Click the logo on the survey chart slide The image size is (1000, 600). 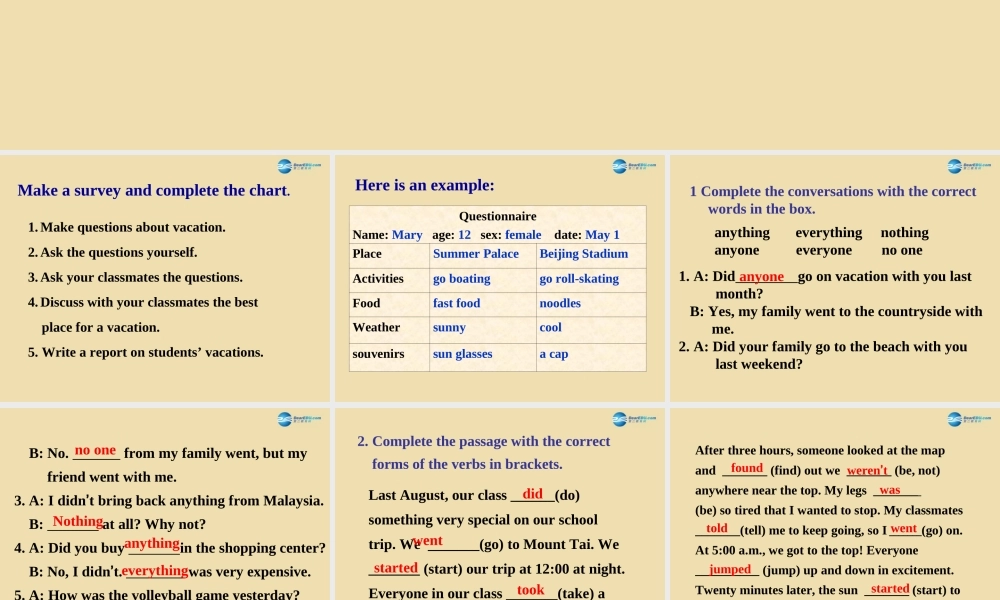coord(299,166)
